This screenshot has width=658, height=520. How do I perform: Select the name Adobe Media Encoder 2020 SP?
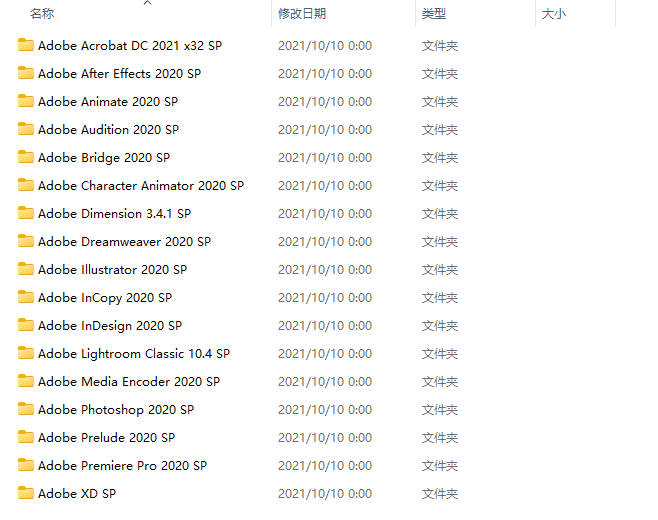coord(129,382)
